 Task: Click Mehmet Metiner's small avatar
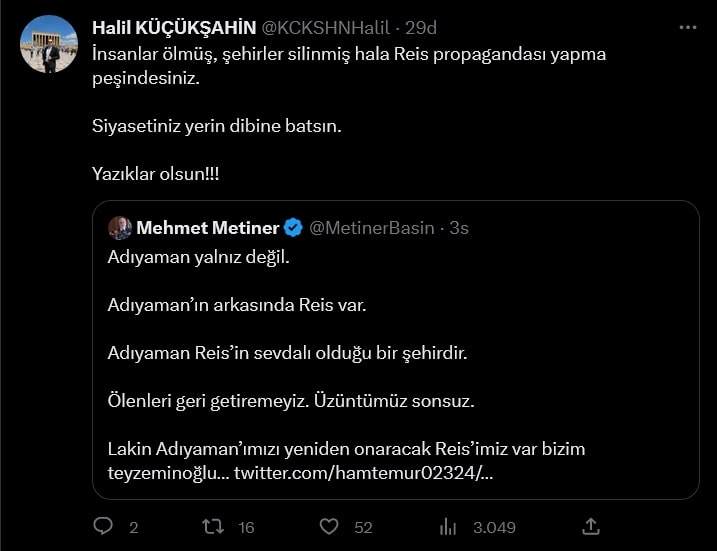[x=119, y=228]
